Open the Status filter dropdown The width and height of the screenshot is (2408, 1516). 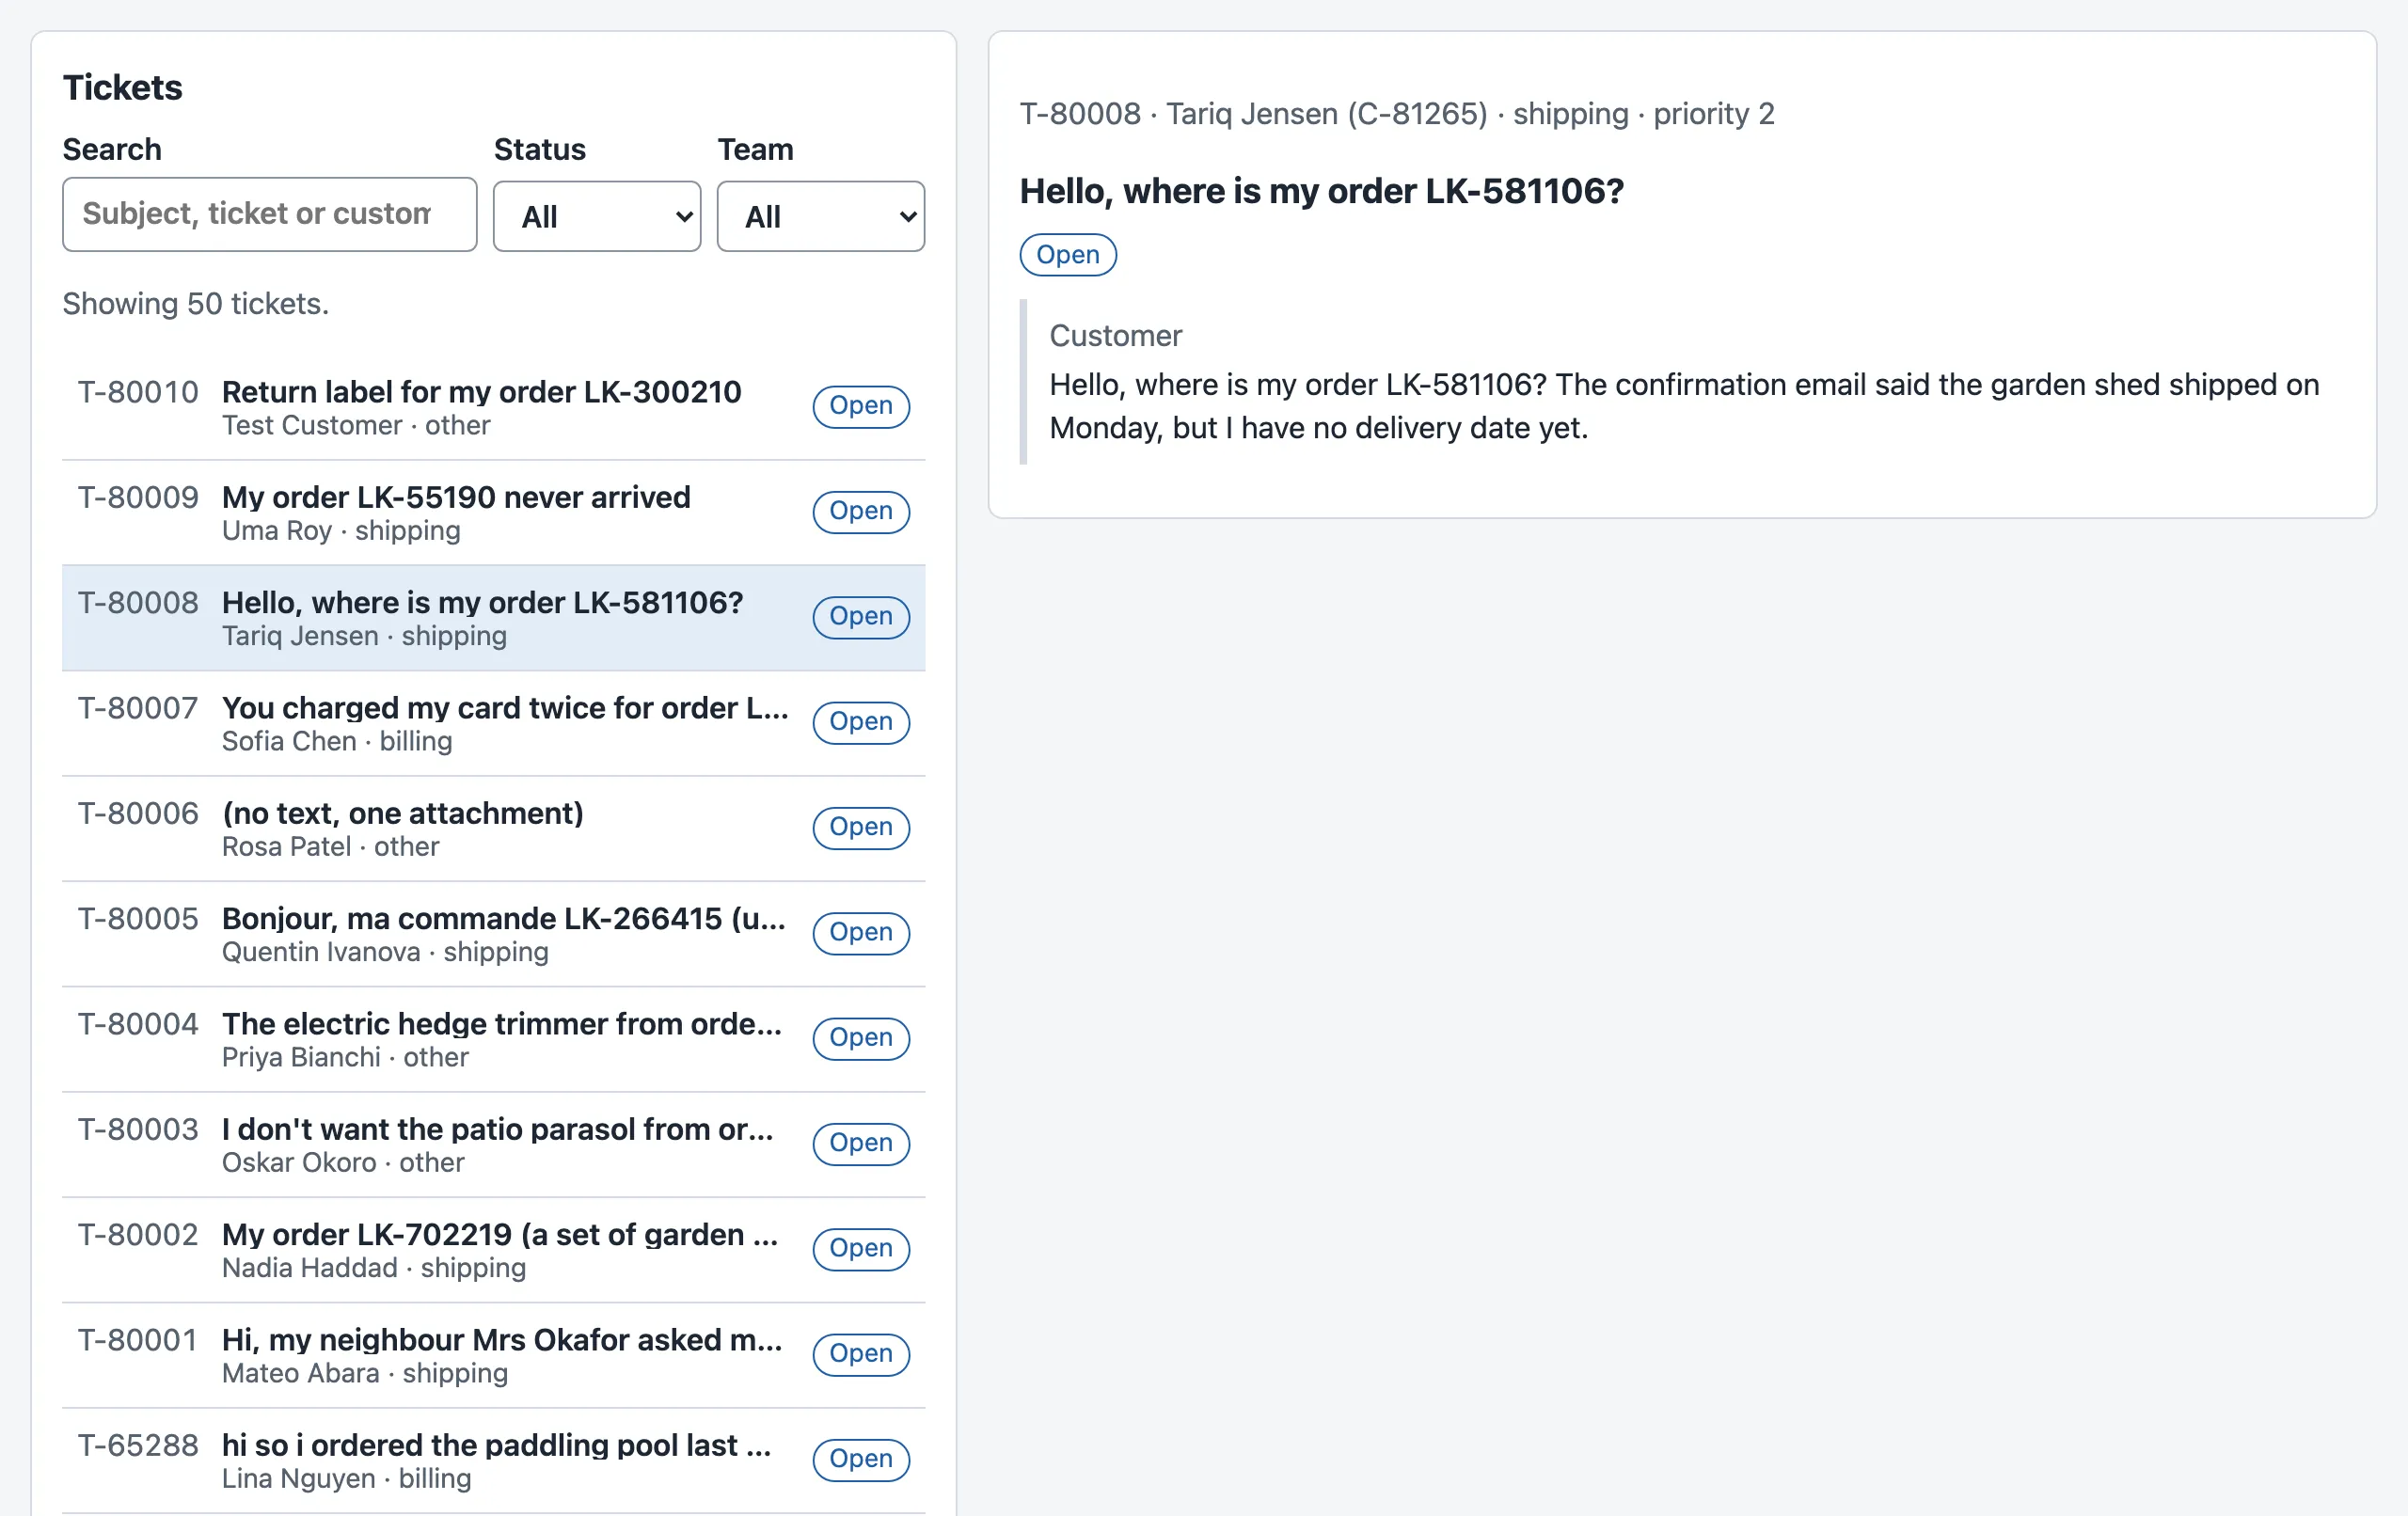pos(596,216)
